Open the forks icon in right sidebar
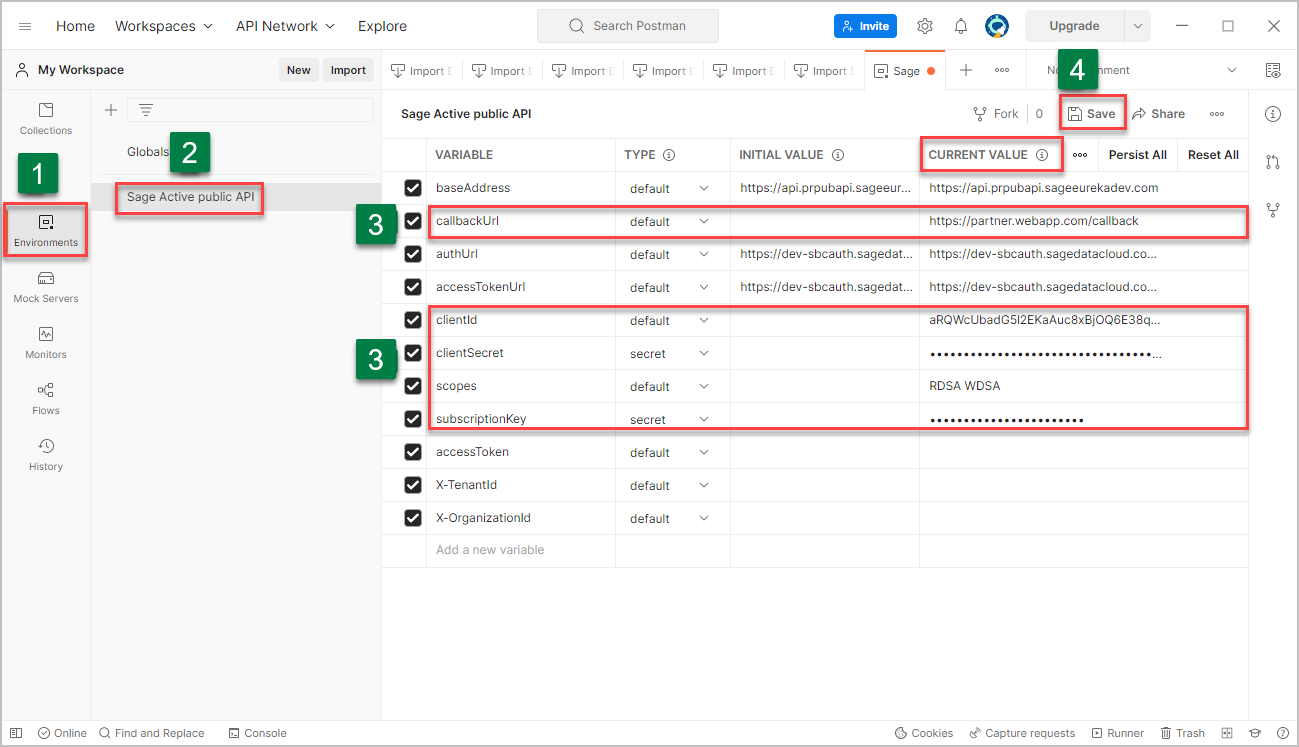Image resolution: width=1299 pixels, height=747 pixels. click(x=1273, y=210)
